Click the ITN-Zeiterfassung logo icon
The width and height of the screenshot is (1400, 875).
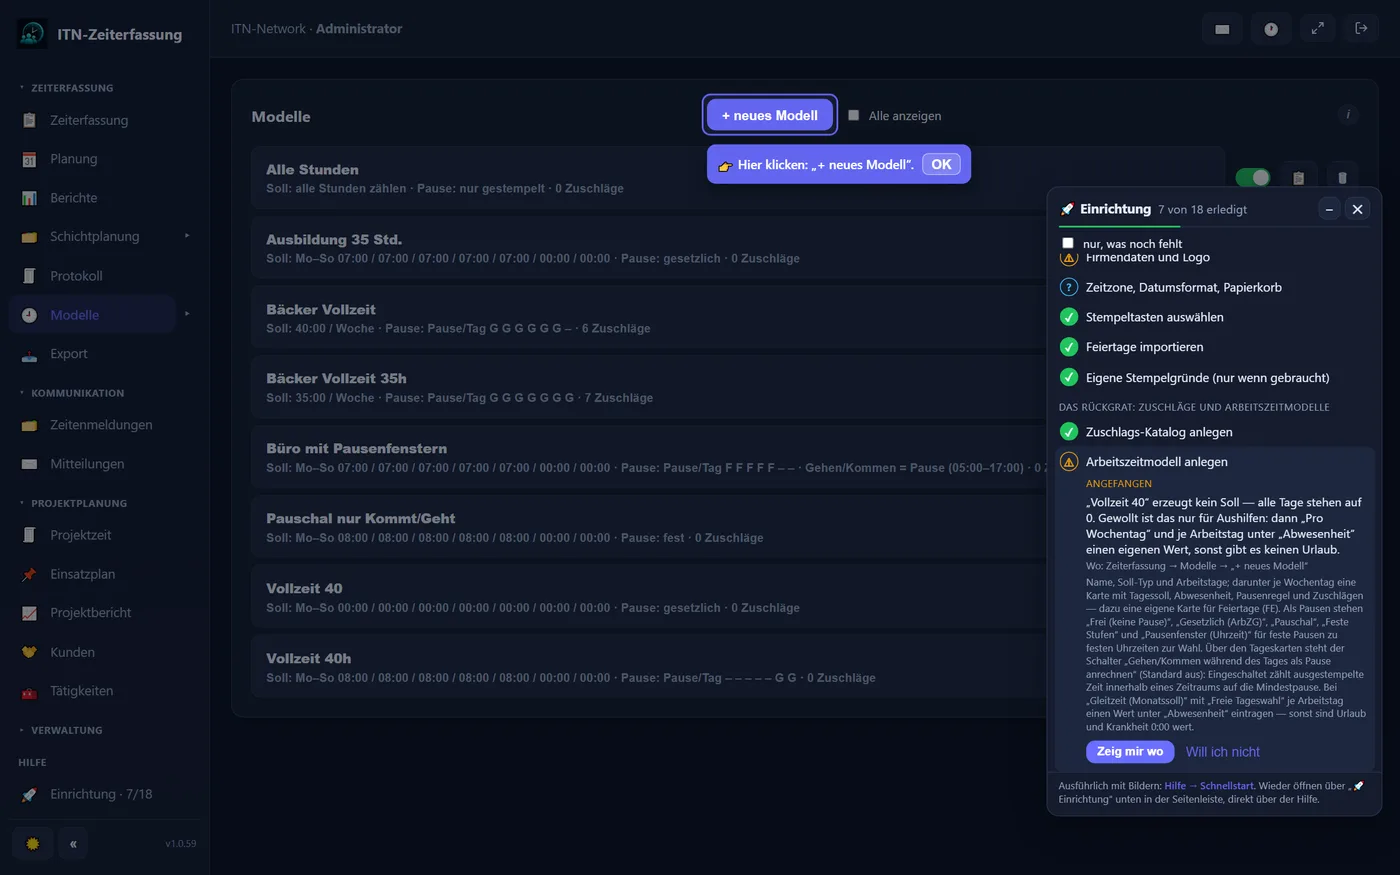[32, 34]
